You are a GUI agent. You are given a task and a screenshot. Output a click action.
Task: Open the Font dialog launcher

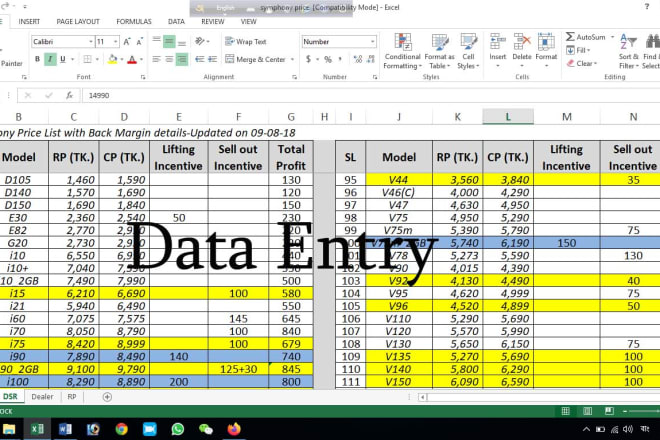(143, 77)
